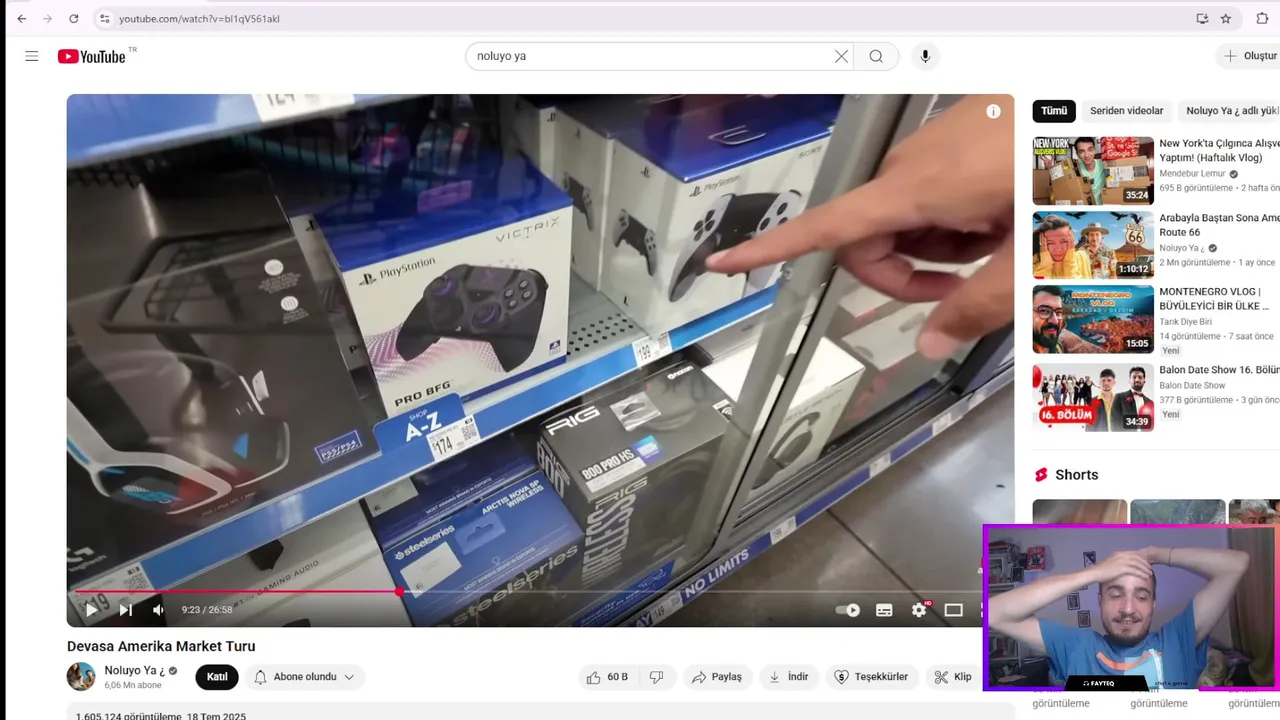
Task: Dislike the video
Action: (x=656, y=677)
